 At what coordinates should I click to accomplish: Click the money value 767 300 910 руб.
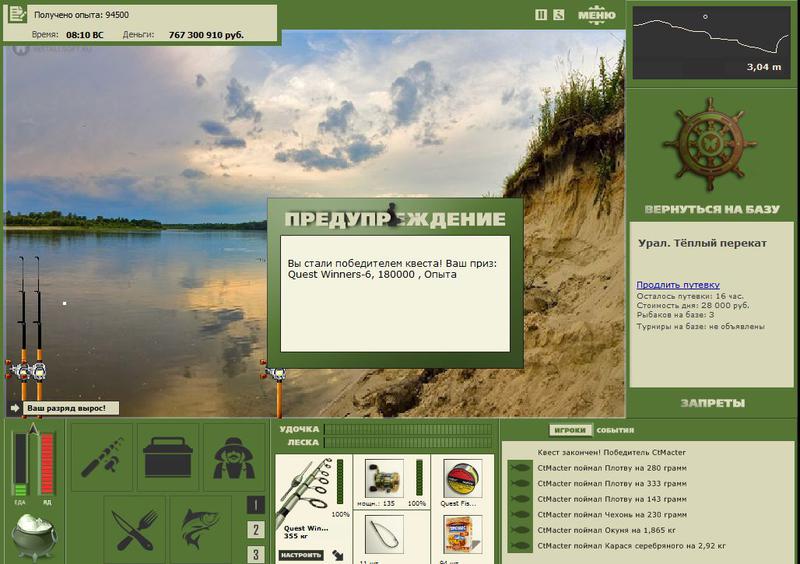tap(206, 35)
